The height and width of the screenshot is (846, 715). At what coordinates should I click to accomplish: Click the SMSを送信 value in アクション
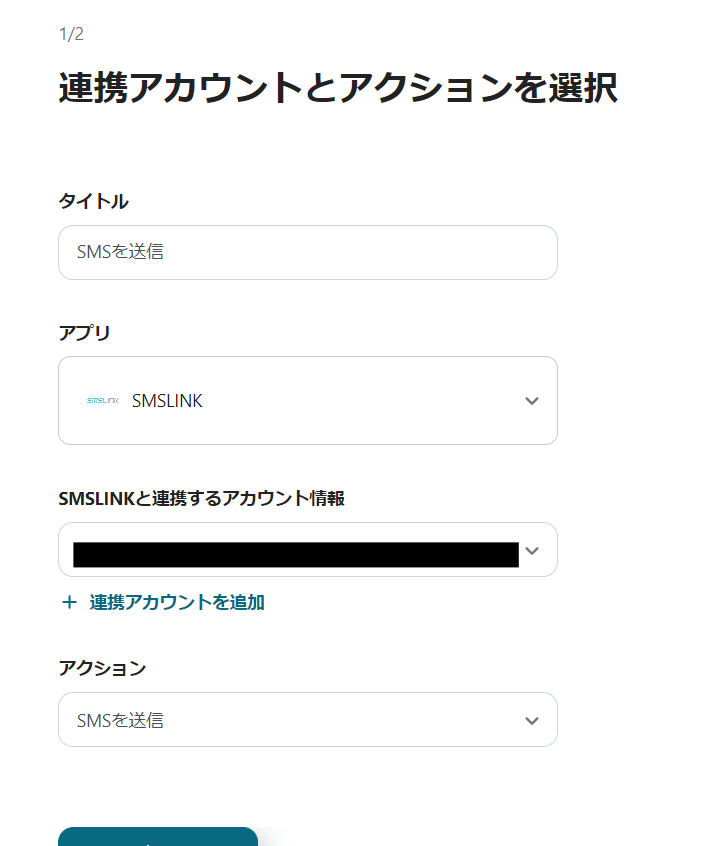point(121,720)
